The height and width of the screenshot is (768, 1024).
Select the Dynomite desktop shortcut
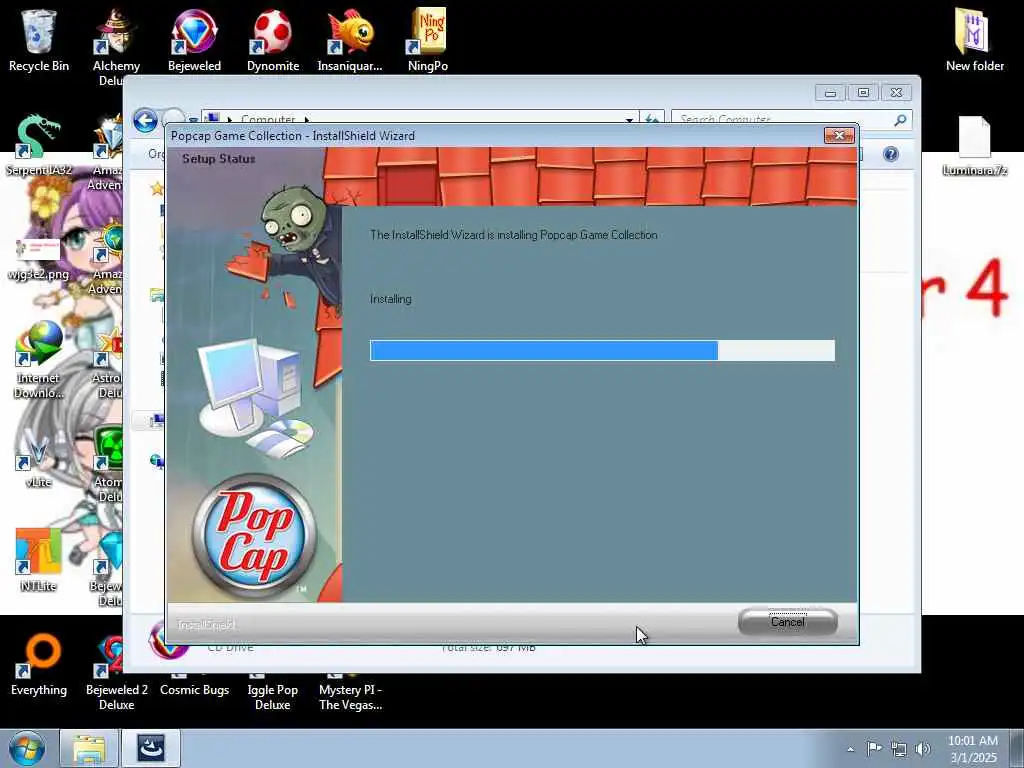click(x=273, y=40)
